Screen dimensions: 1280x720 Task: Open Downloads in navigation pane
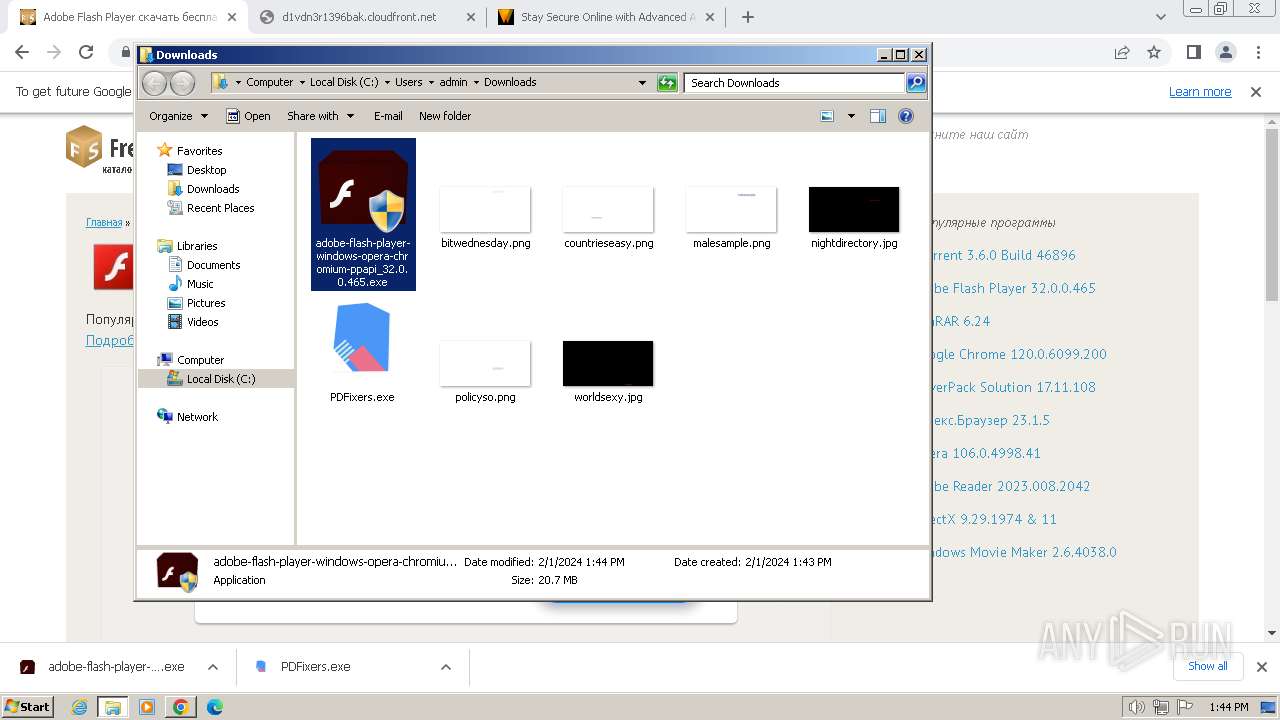pos(213,189)
